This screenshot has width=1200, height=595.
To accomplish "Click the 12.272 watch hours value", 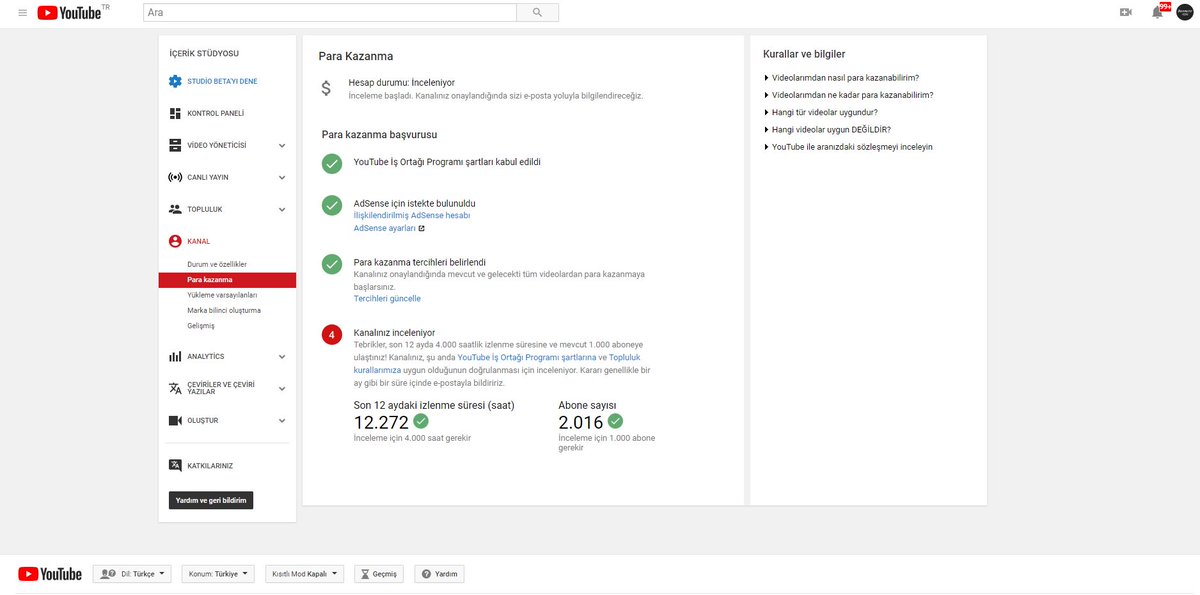I will 382,423.
